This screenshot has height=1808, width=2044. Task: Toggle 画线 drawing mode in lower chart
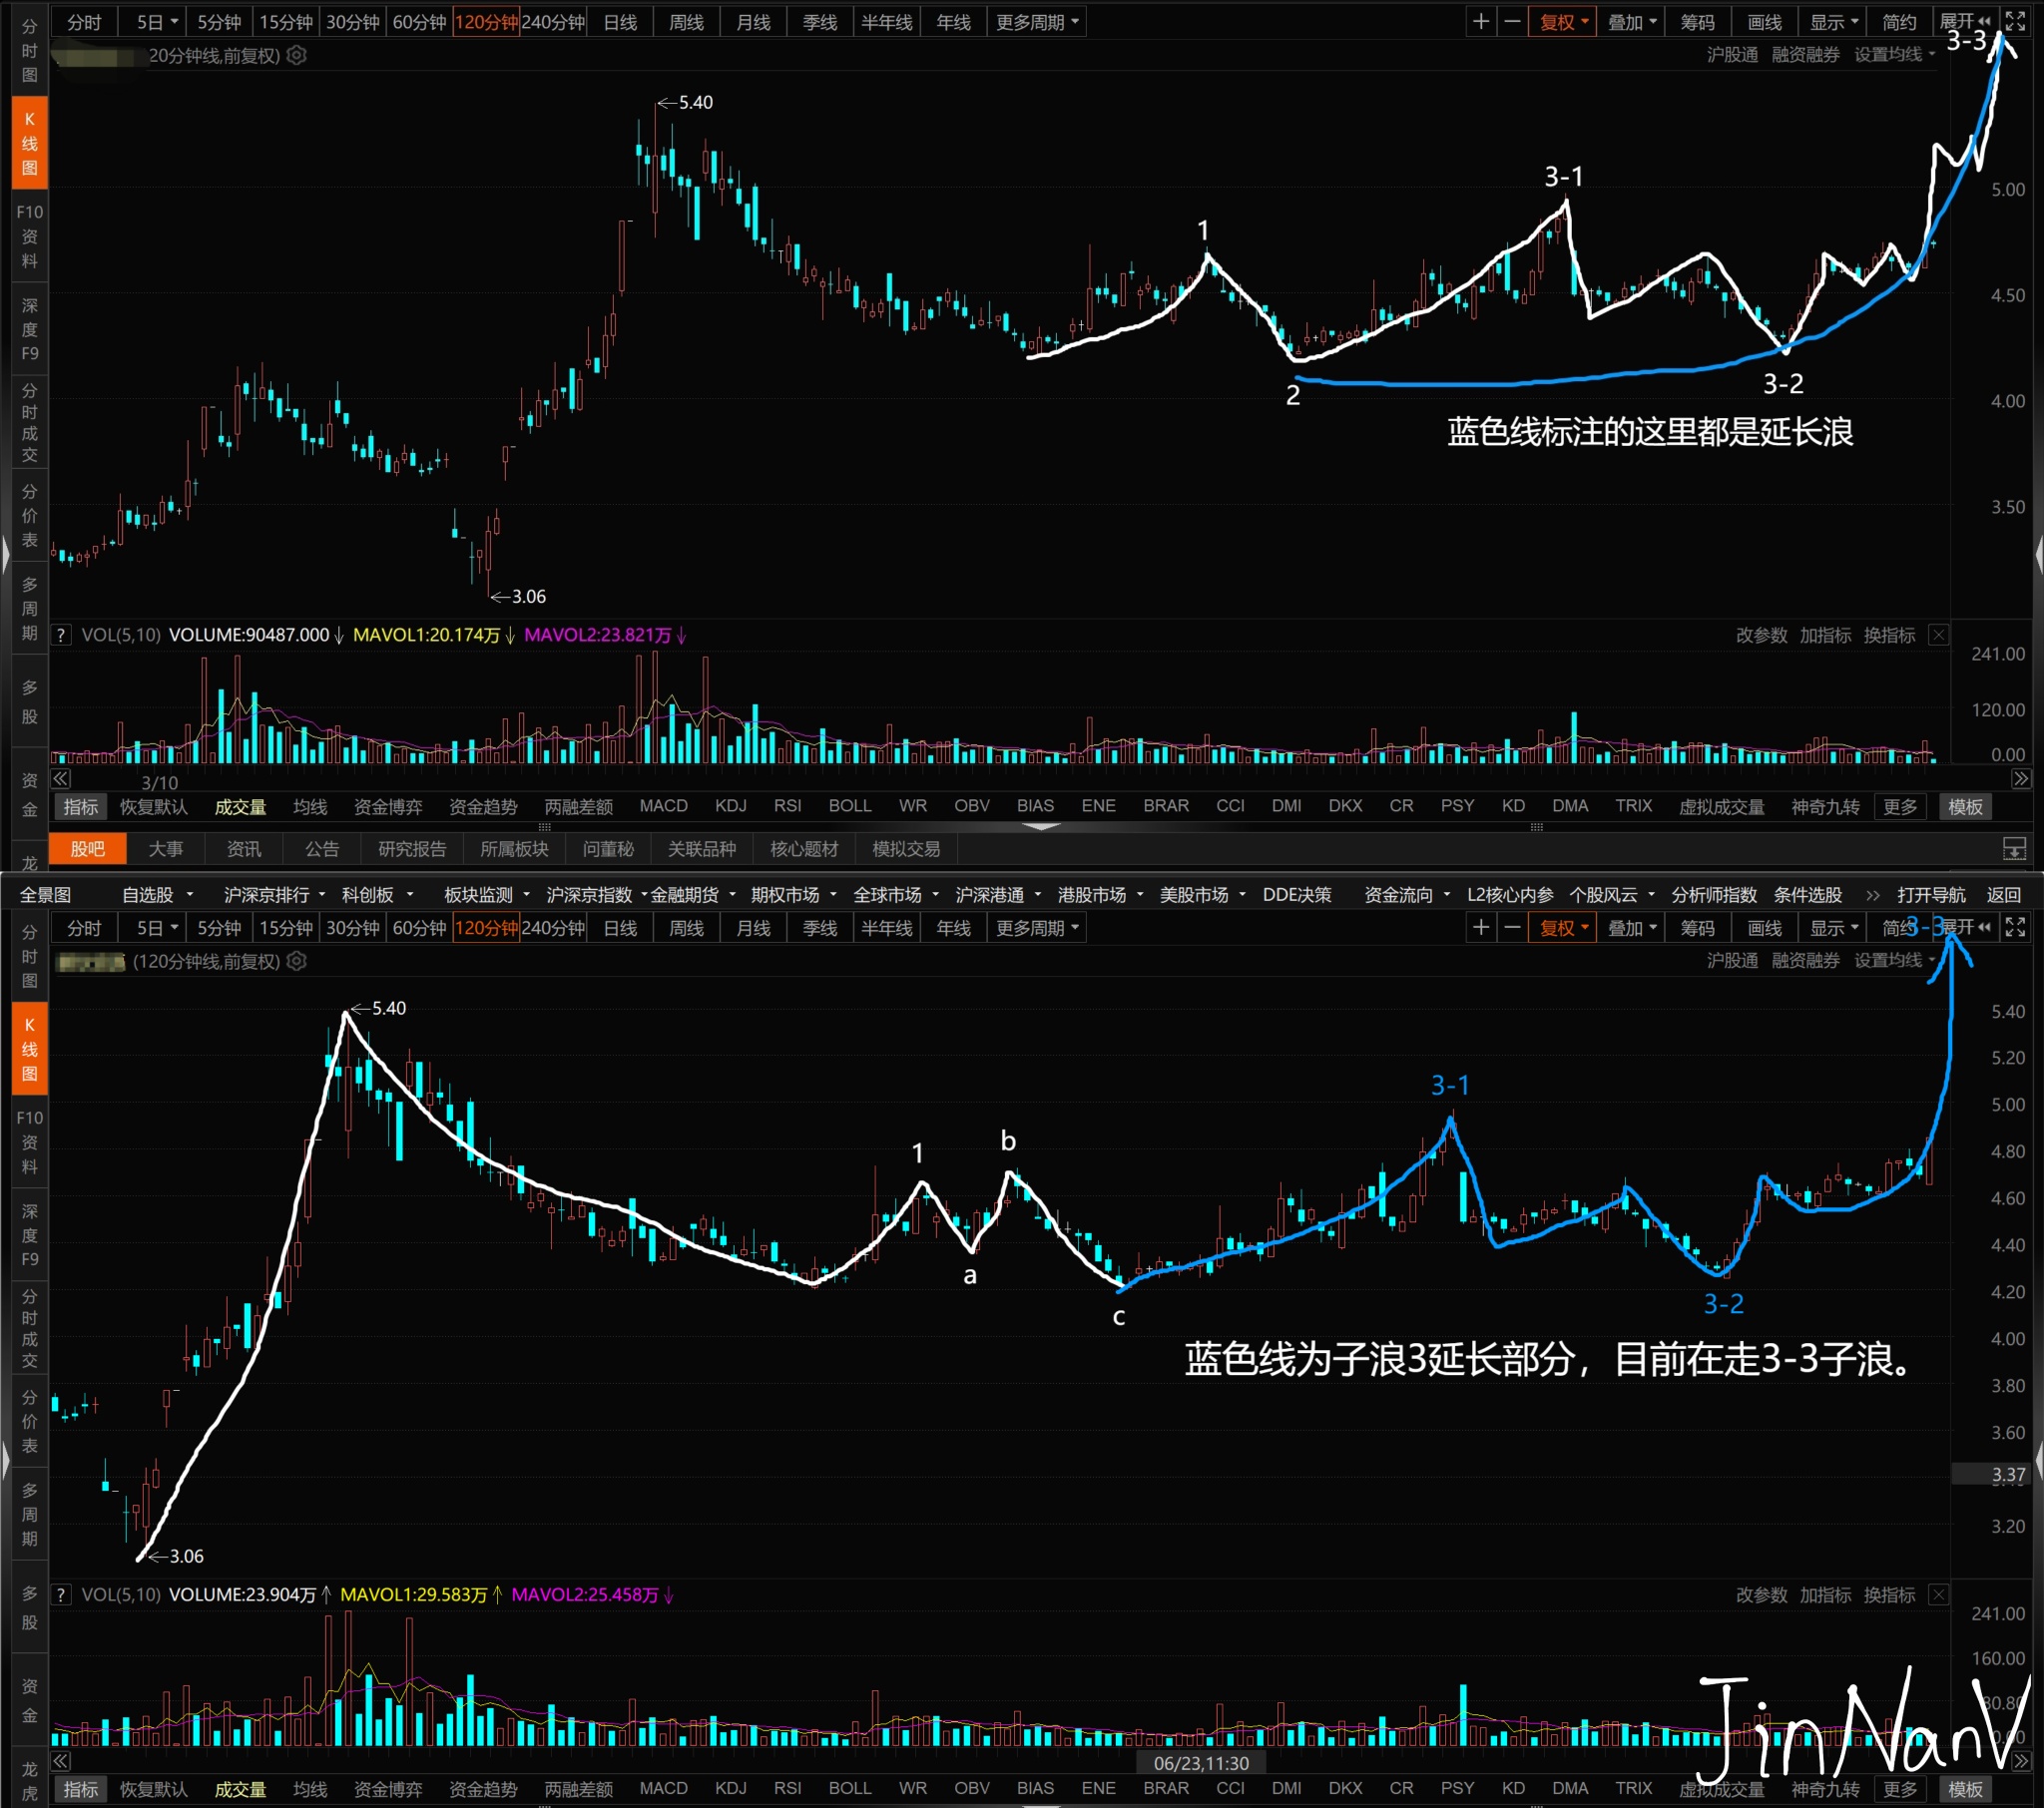1764,928
